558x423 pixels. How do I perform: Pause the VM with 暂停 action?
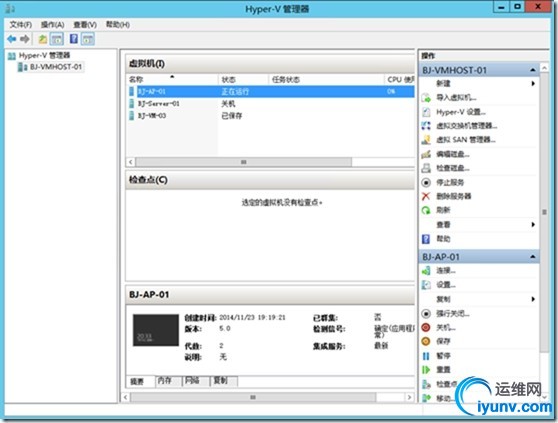point(443,356)
